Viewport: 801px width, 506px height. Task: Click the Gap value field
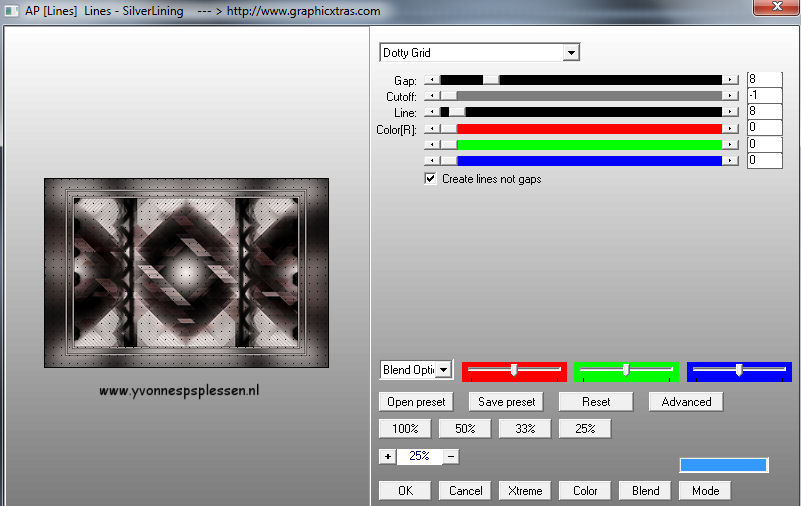pos(764,79)
